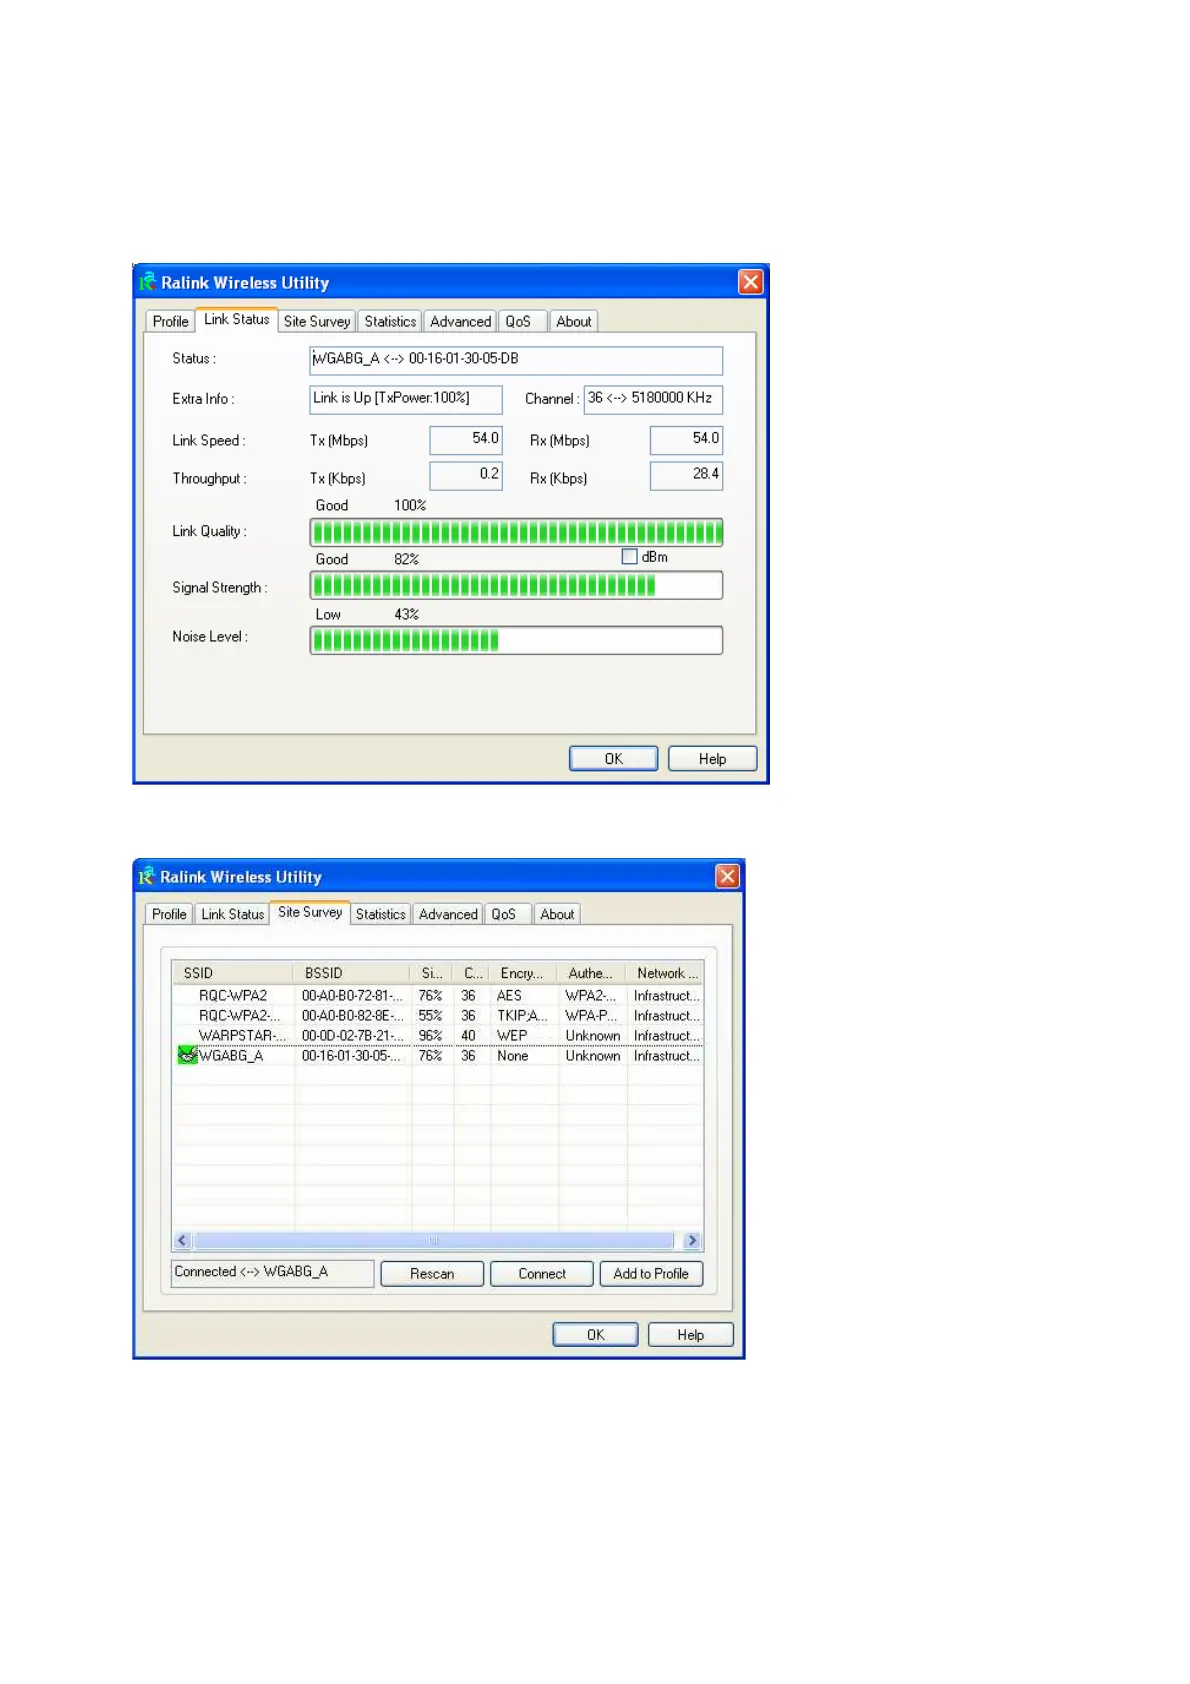Click the Tx (Mbps) link speed value box
Viewport: 1190px width, 1684px height.
(x=466, y=440)
